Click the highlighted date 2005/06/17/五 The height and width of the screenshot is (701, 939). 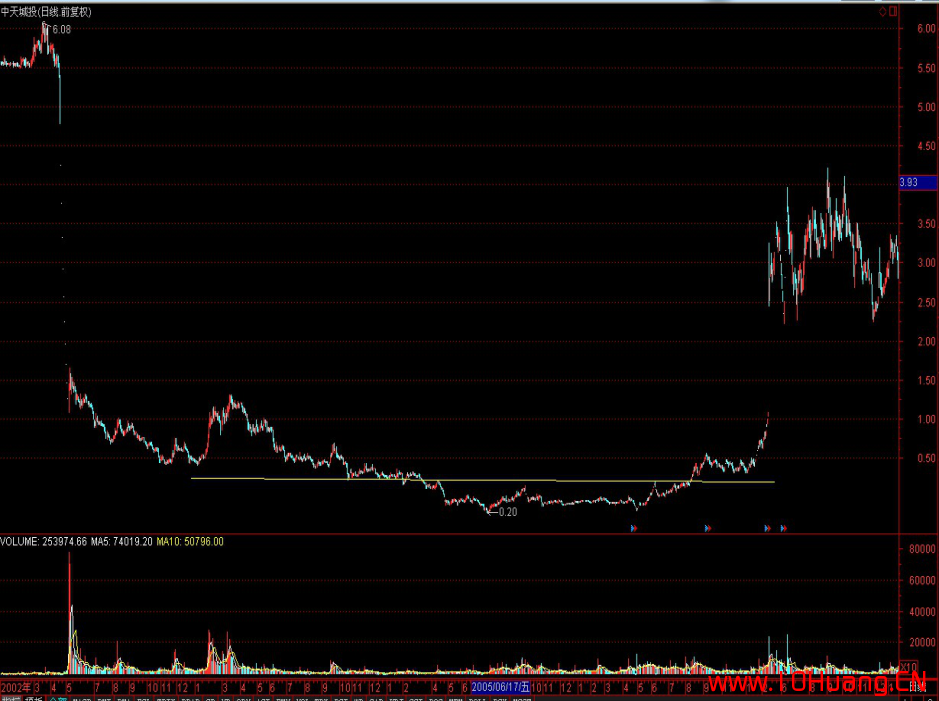501,687
